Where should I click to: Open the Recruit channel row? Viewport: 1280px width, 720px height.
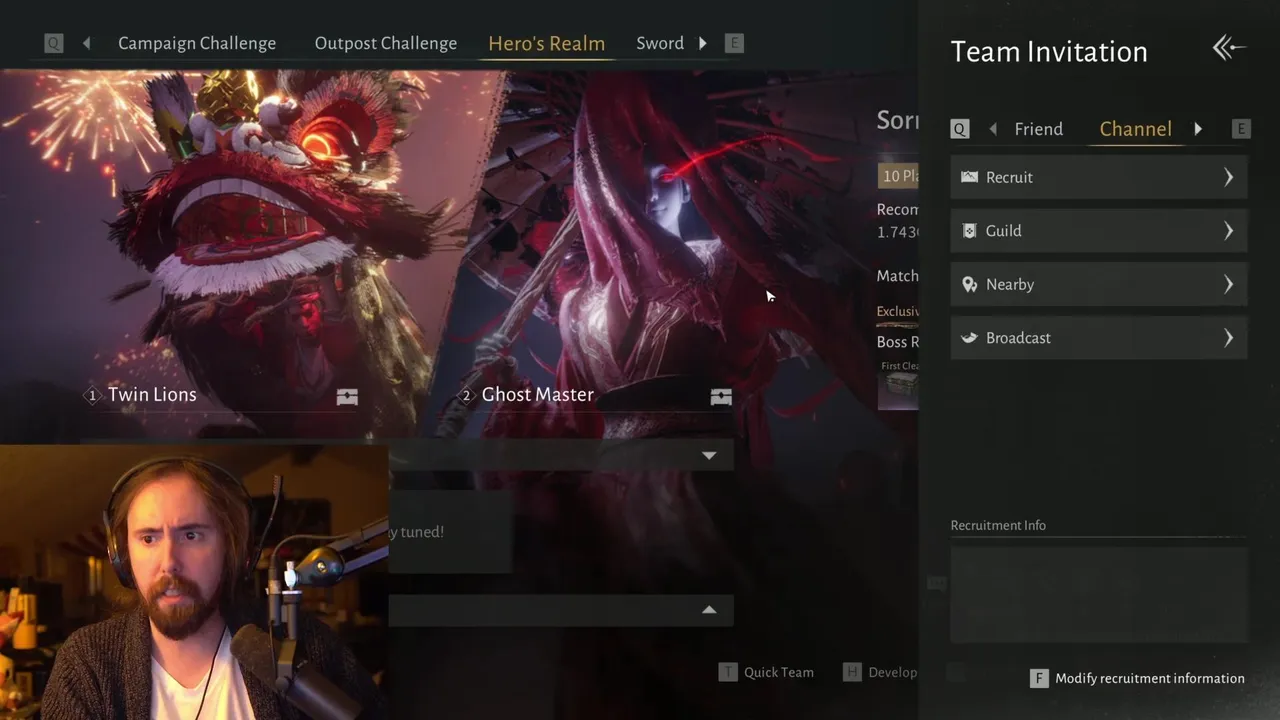[x=1098, y=177]
